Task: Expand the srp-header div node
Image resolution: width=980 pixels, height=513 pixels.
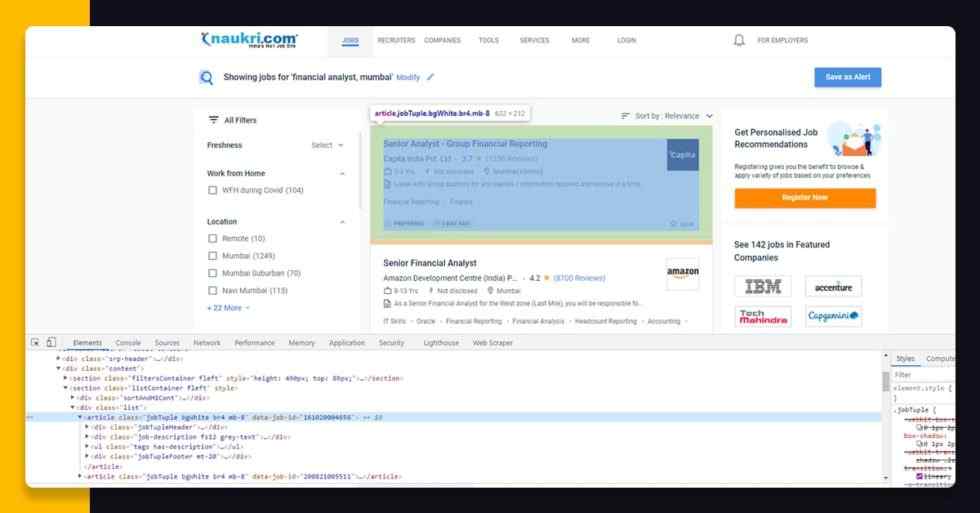Action: (x=58, y=359)
